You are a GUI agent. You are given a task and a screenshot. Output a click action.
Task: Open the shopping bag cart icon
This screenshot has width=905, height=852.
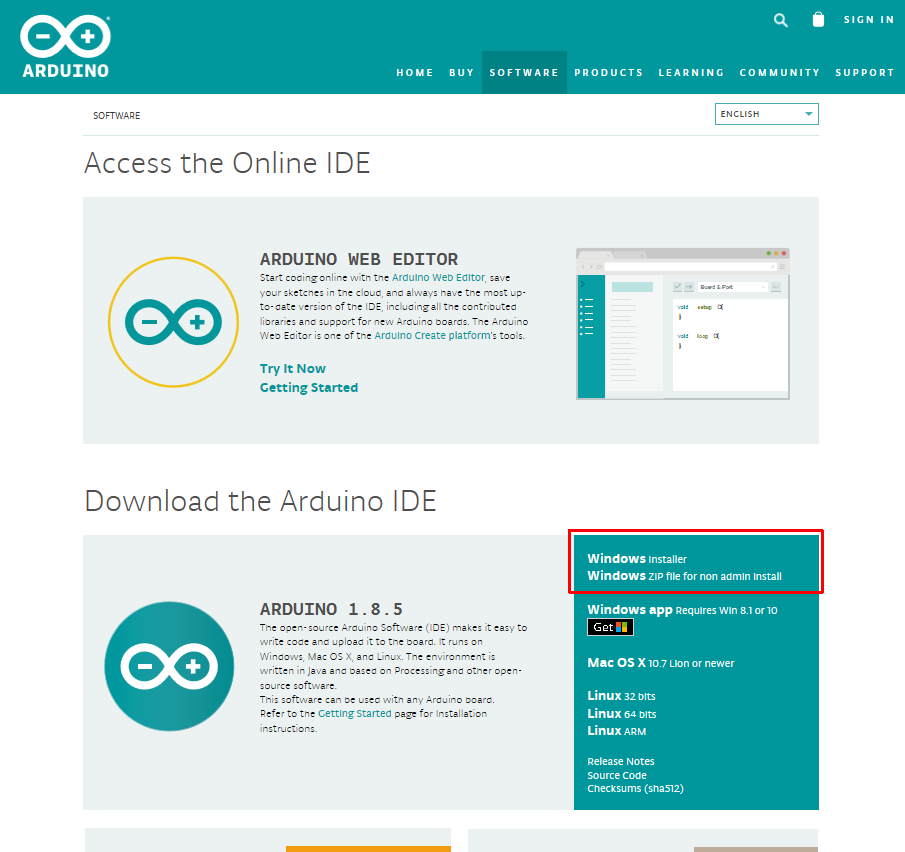[x=818, y=20]
